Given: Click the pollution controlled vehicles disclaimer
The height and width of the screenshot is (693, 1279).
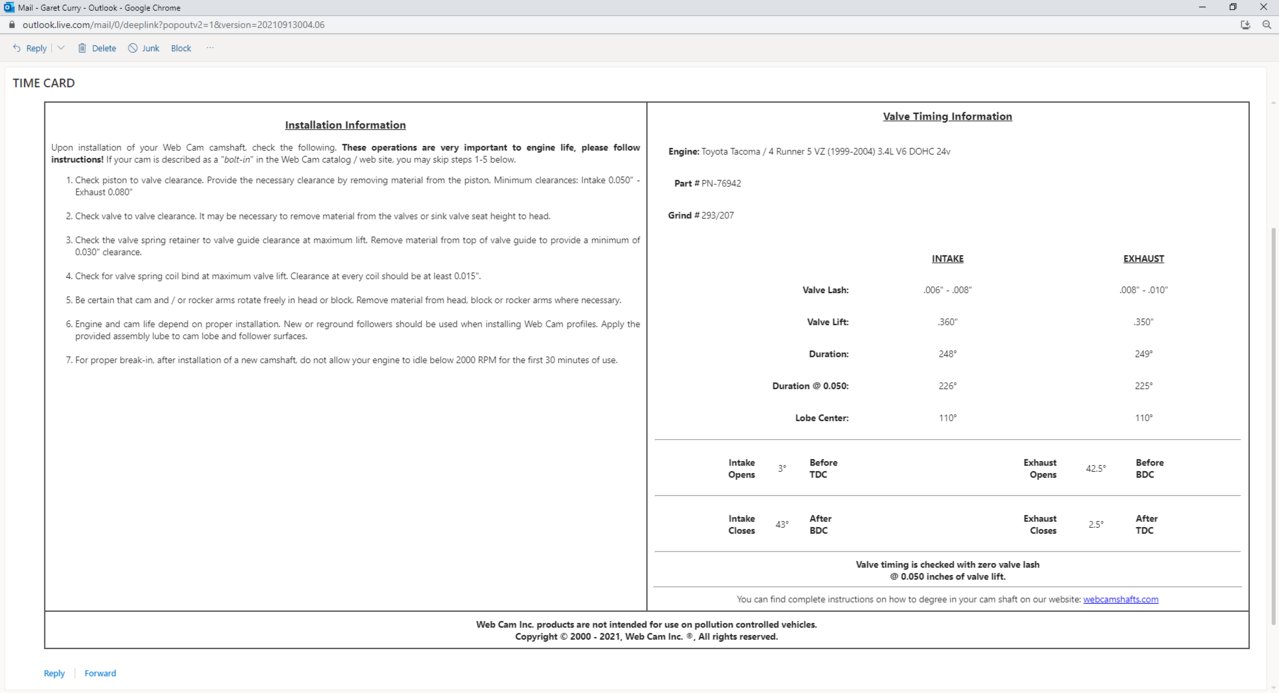Looking at the screenshot, I should [x=646, y=624].
